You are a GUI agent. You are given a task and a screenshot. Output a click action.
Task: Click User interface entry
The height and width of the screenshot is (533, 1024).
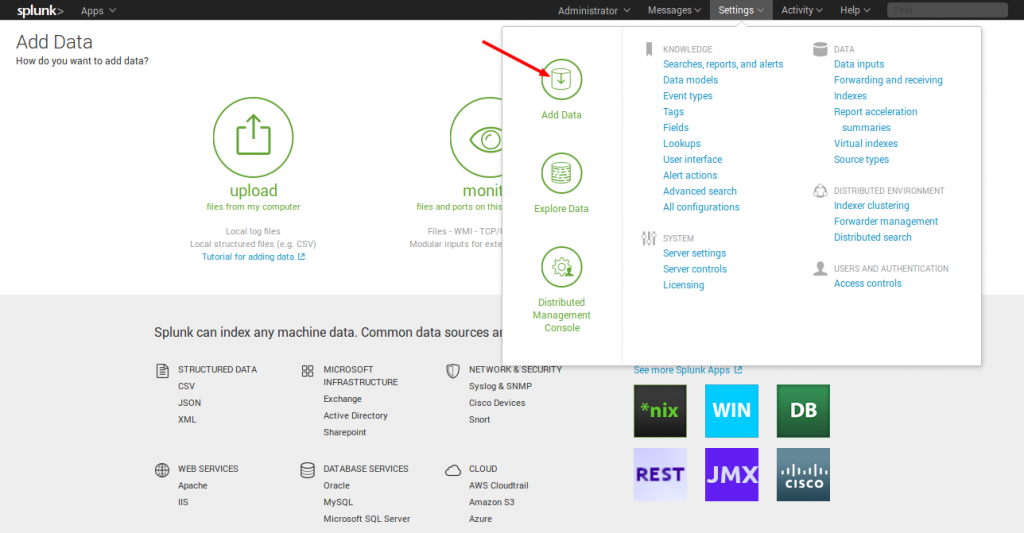(x=692, y=159)
